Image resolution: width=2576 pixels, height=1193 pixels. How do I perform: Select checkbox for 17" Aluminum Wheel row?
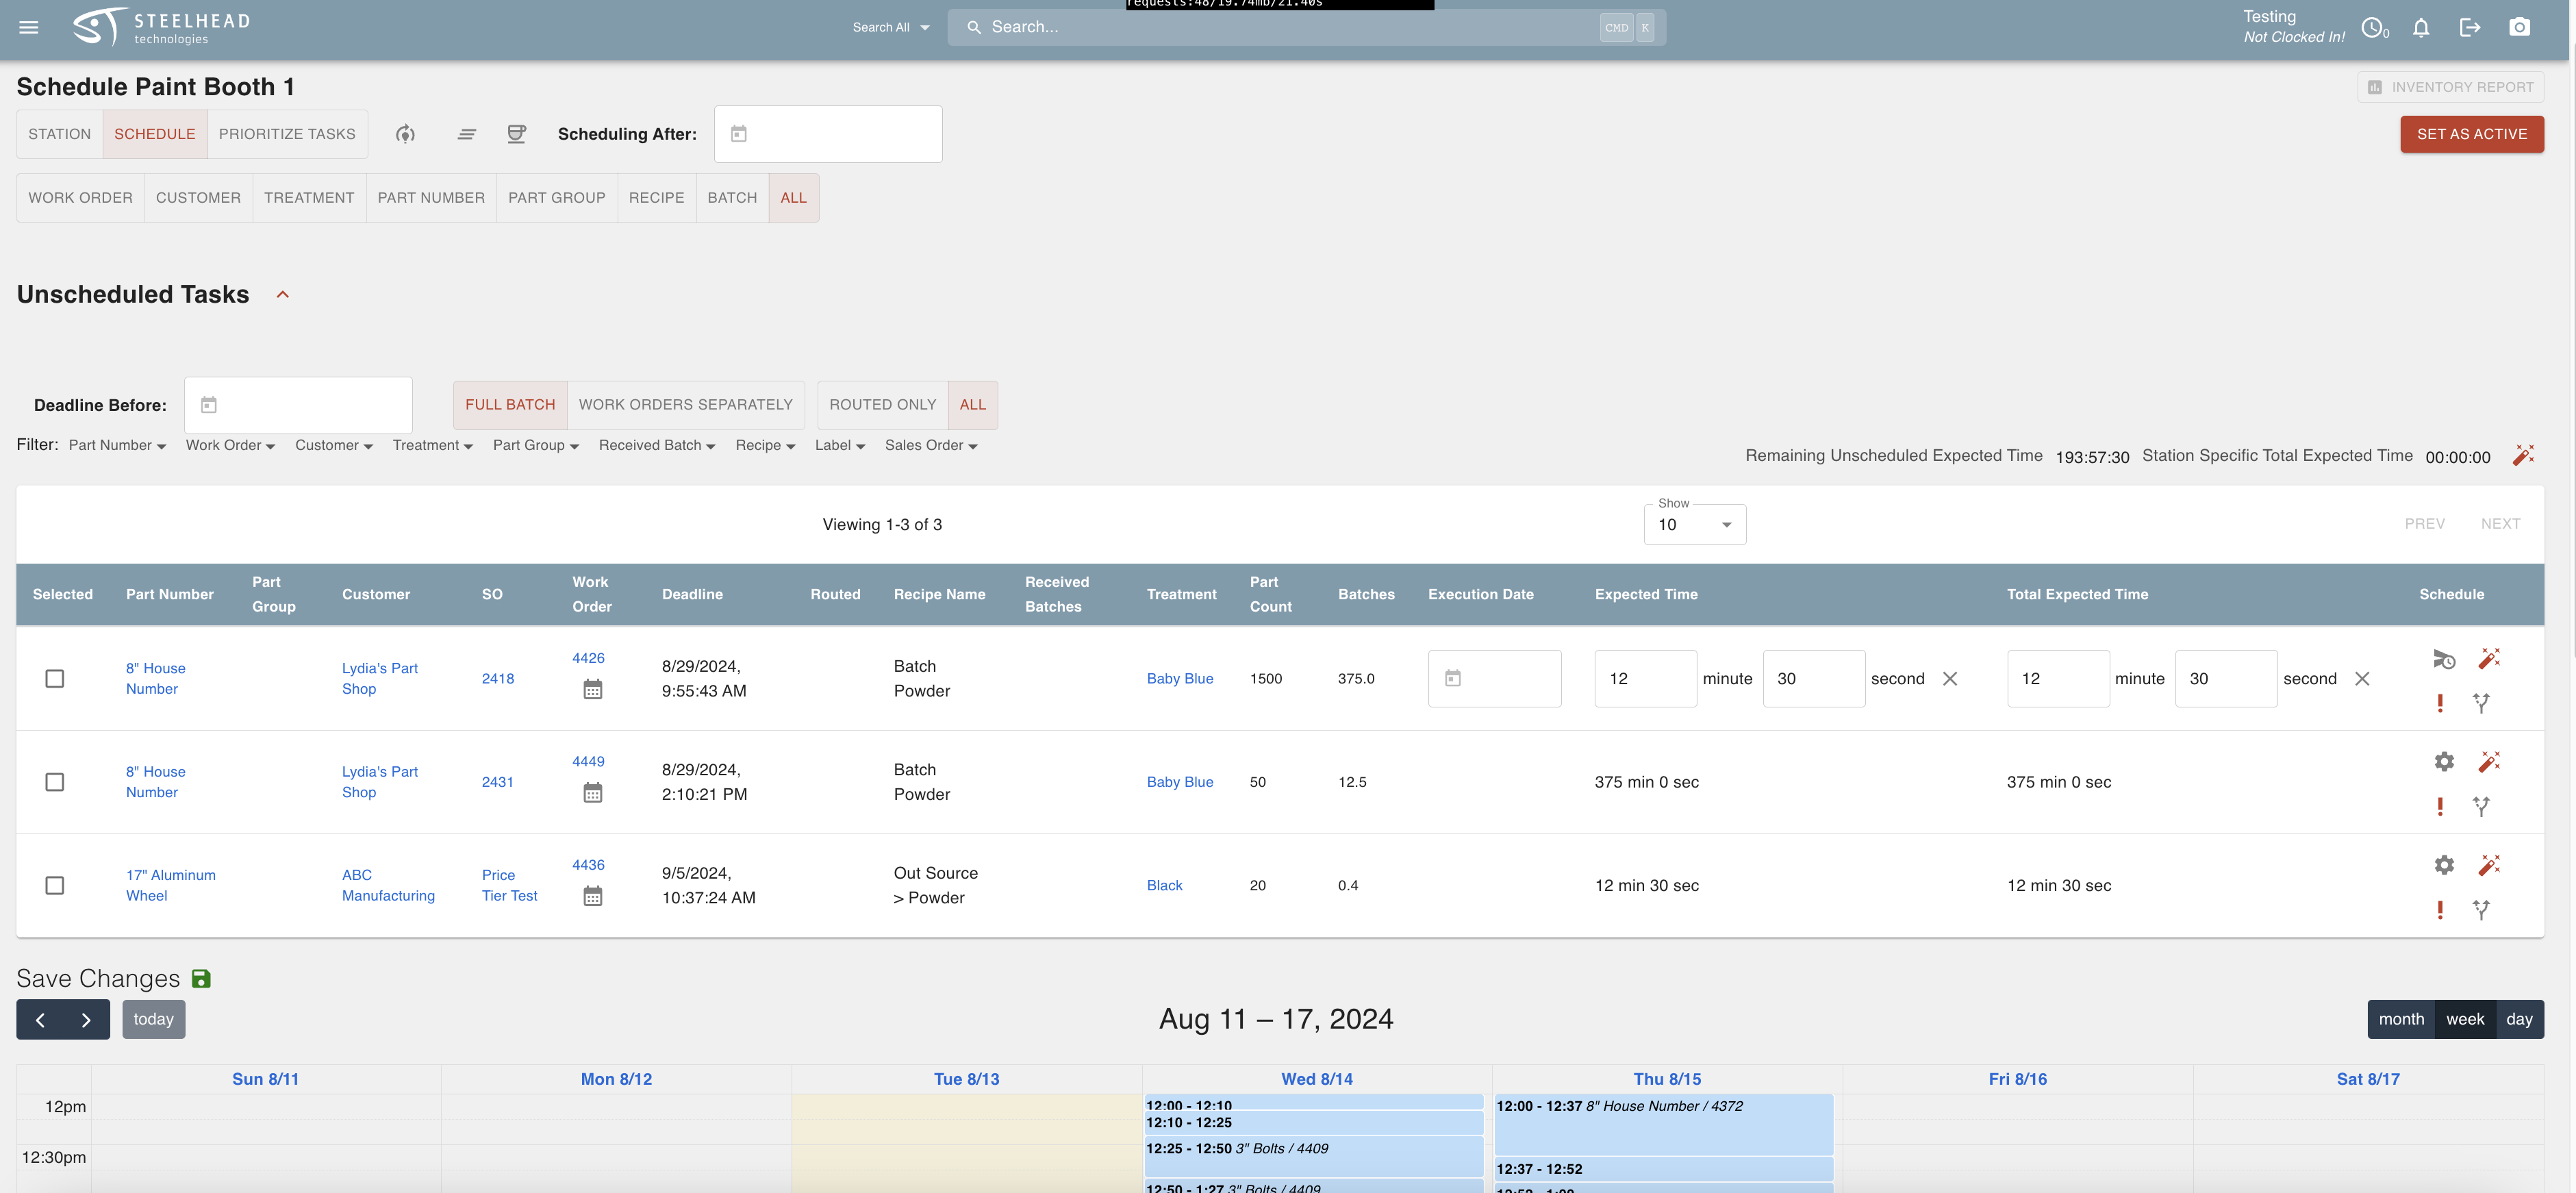pos(55,886)
